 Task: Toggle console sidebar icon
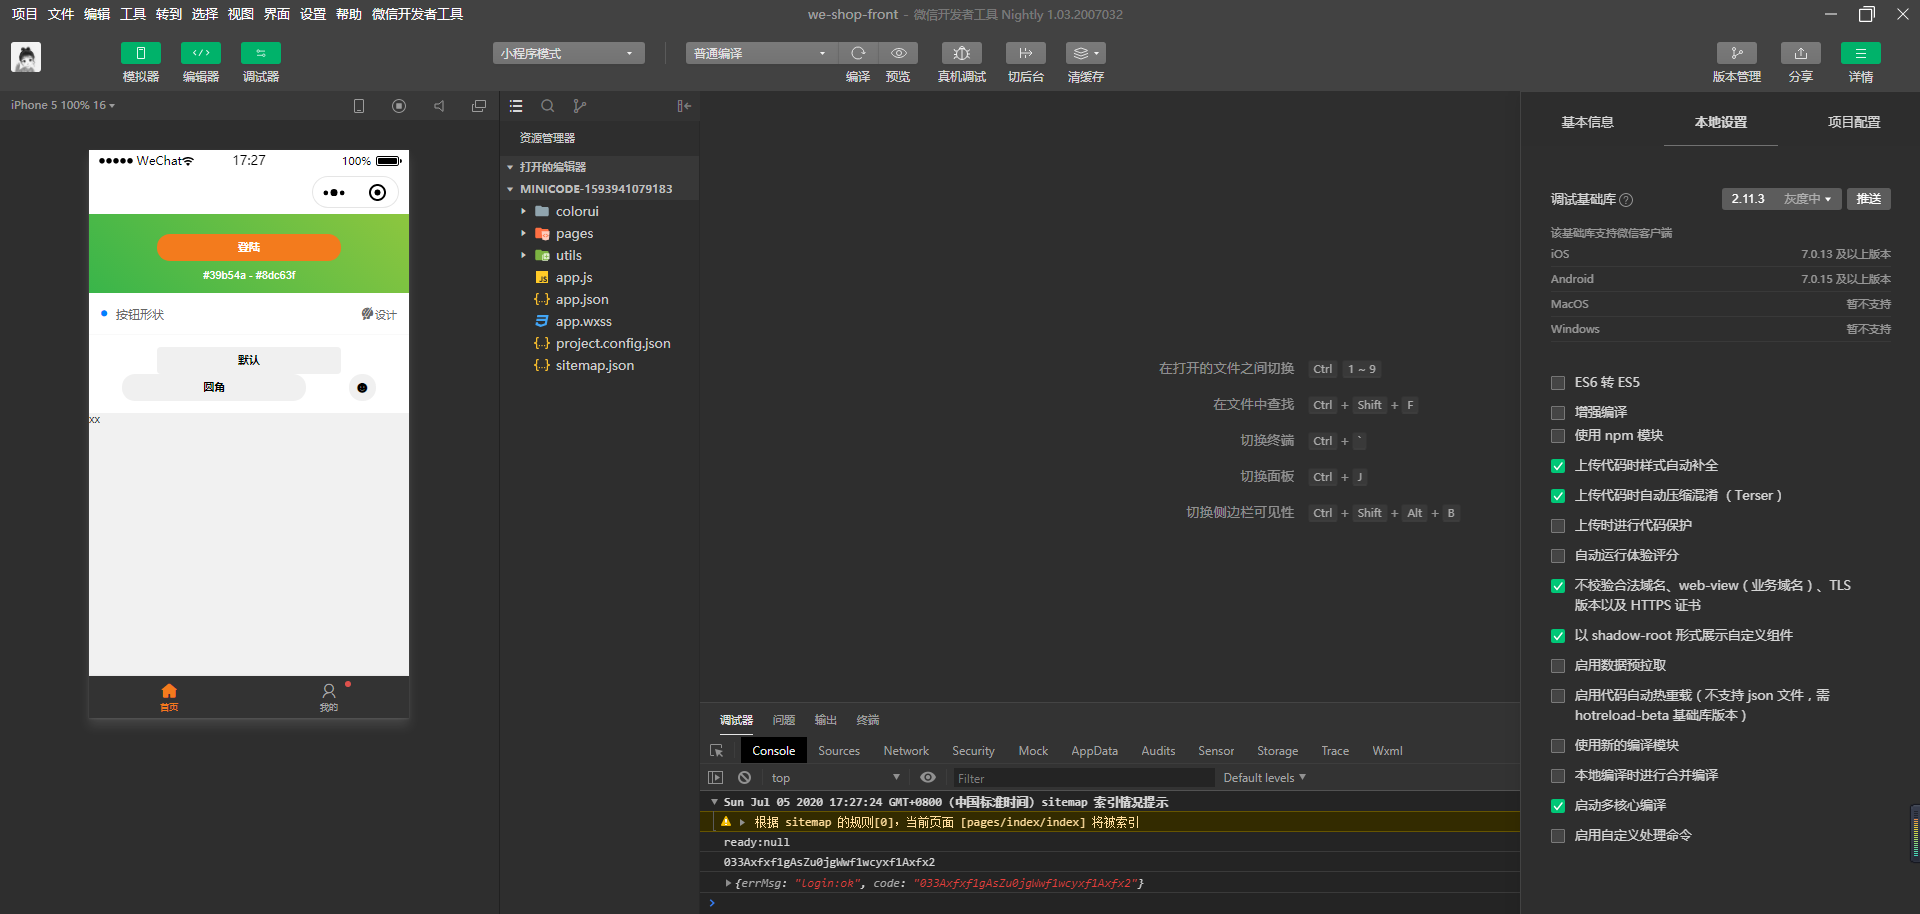coord(715,778)
